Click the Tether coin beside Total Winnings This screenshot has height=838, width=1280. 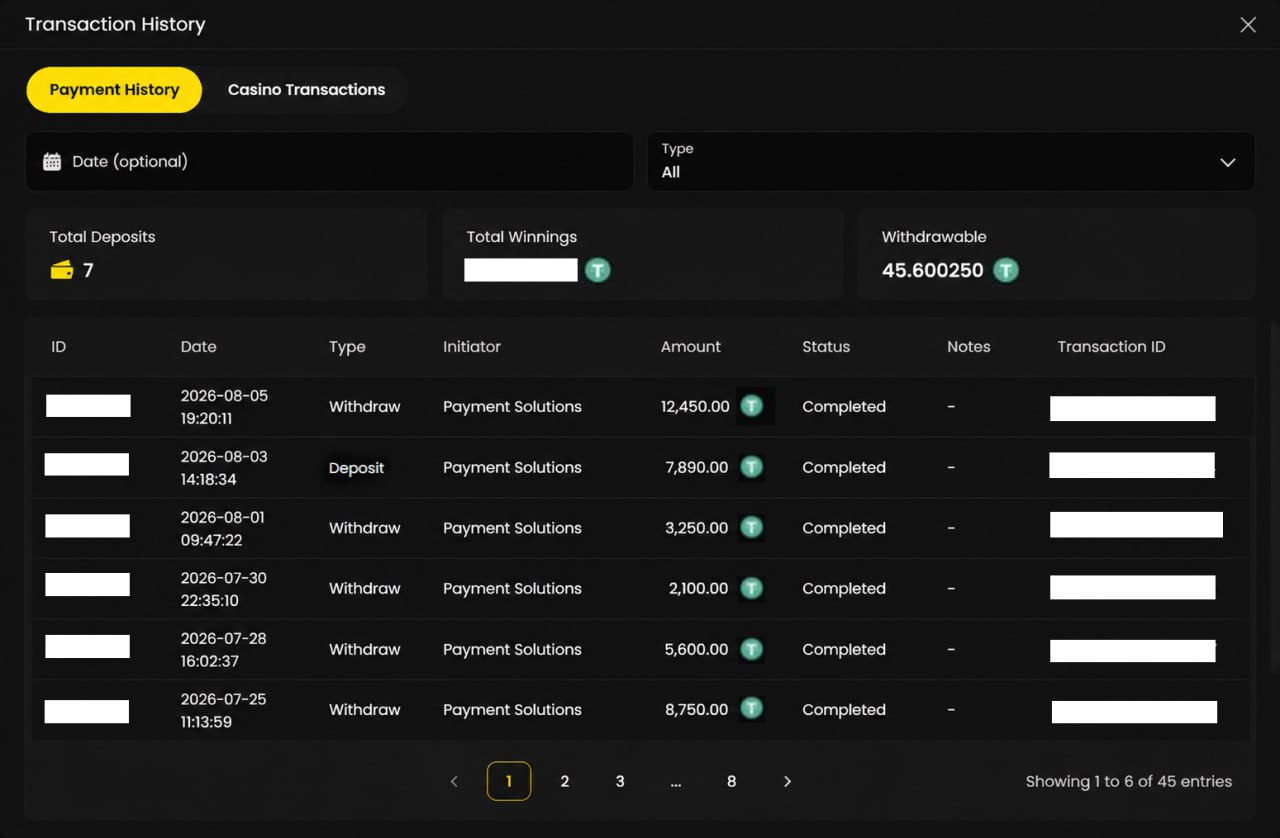click(x=598, y=270)
